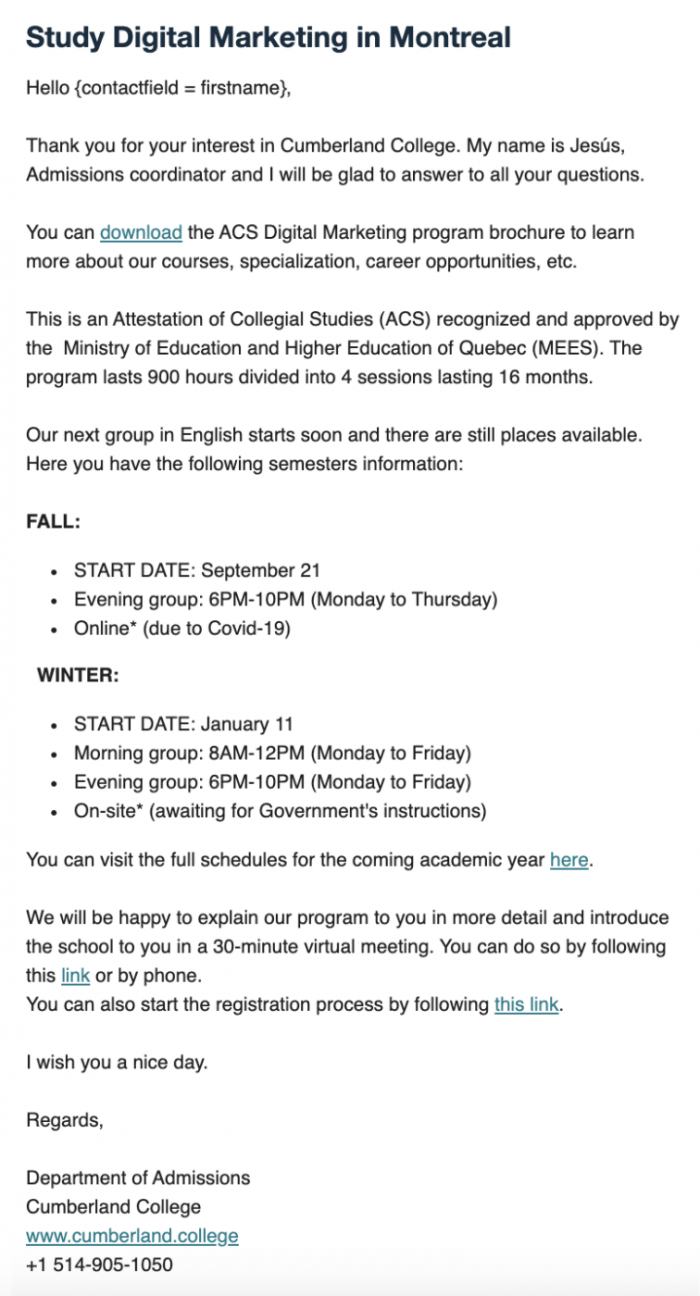This screenshot has height=1296, width=700.
Task: Click the 'Study Digital Marketing in Montreal' heading
Action: [x=268, y=38]
